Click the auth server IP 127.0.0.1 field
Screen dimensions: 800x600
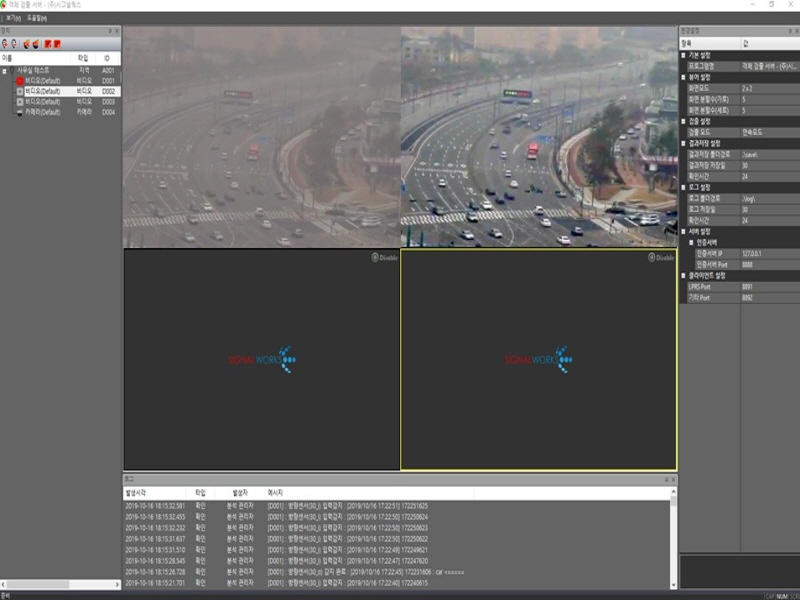click(x=770, y=254)
